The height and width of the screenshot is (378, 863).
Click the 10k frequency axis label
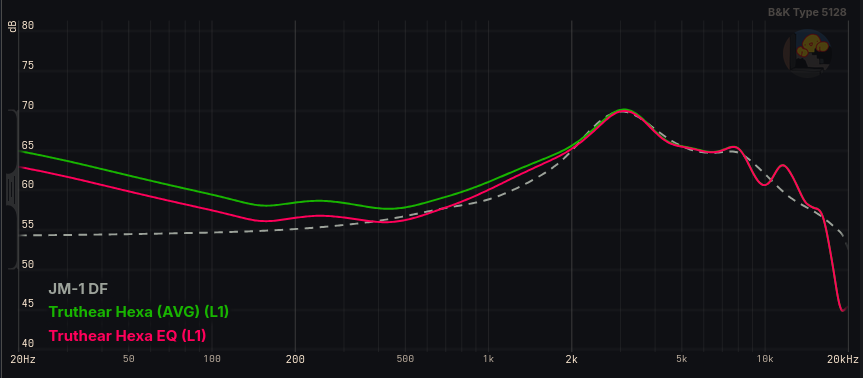pos(764,359)
